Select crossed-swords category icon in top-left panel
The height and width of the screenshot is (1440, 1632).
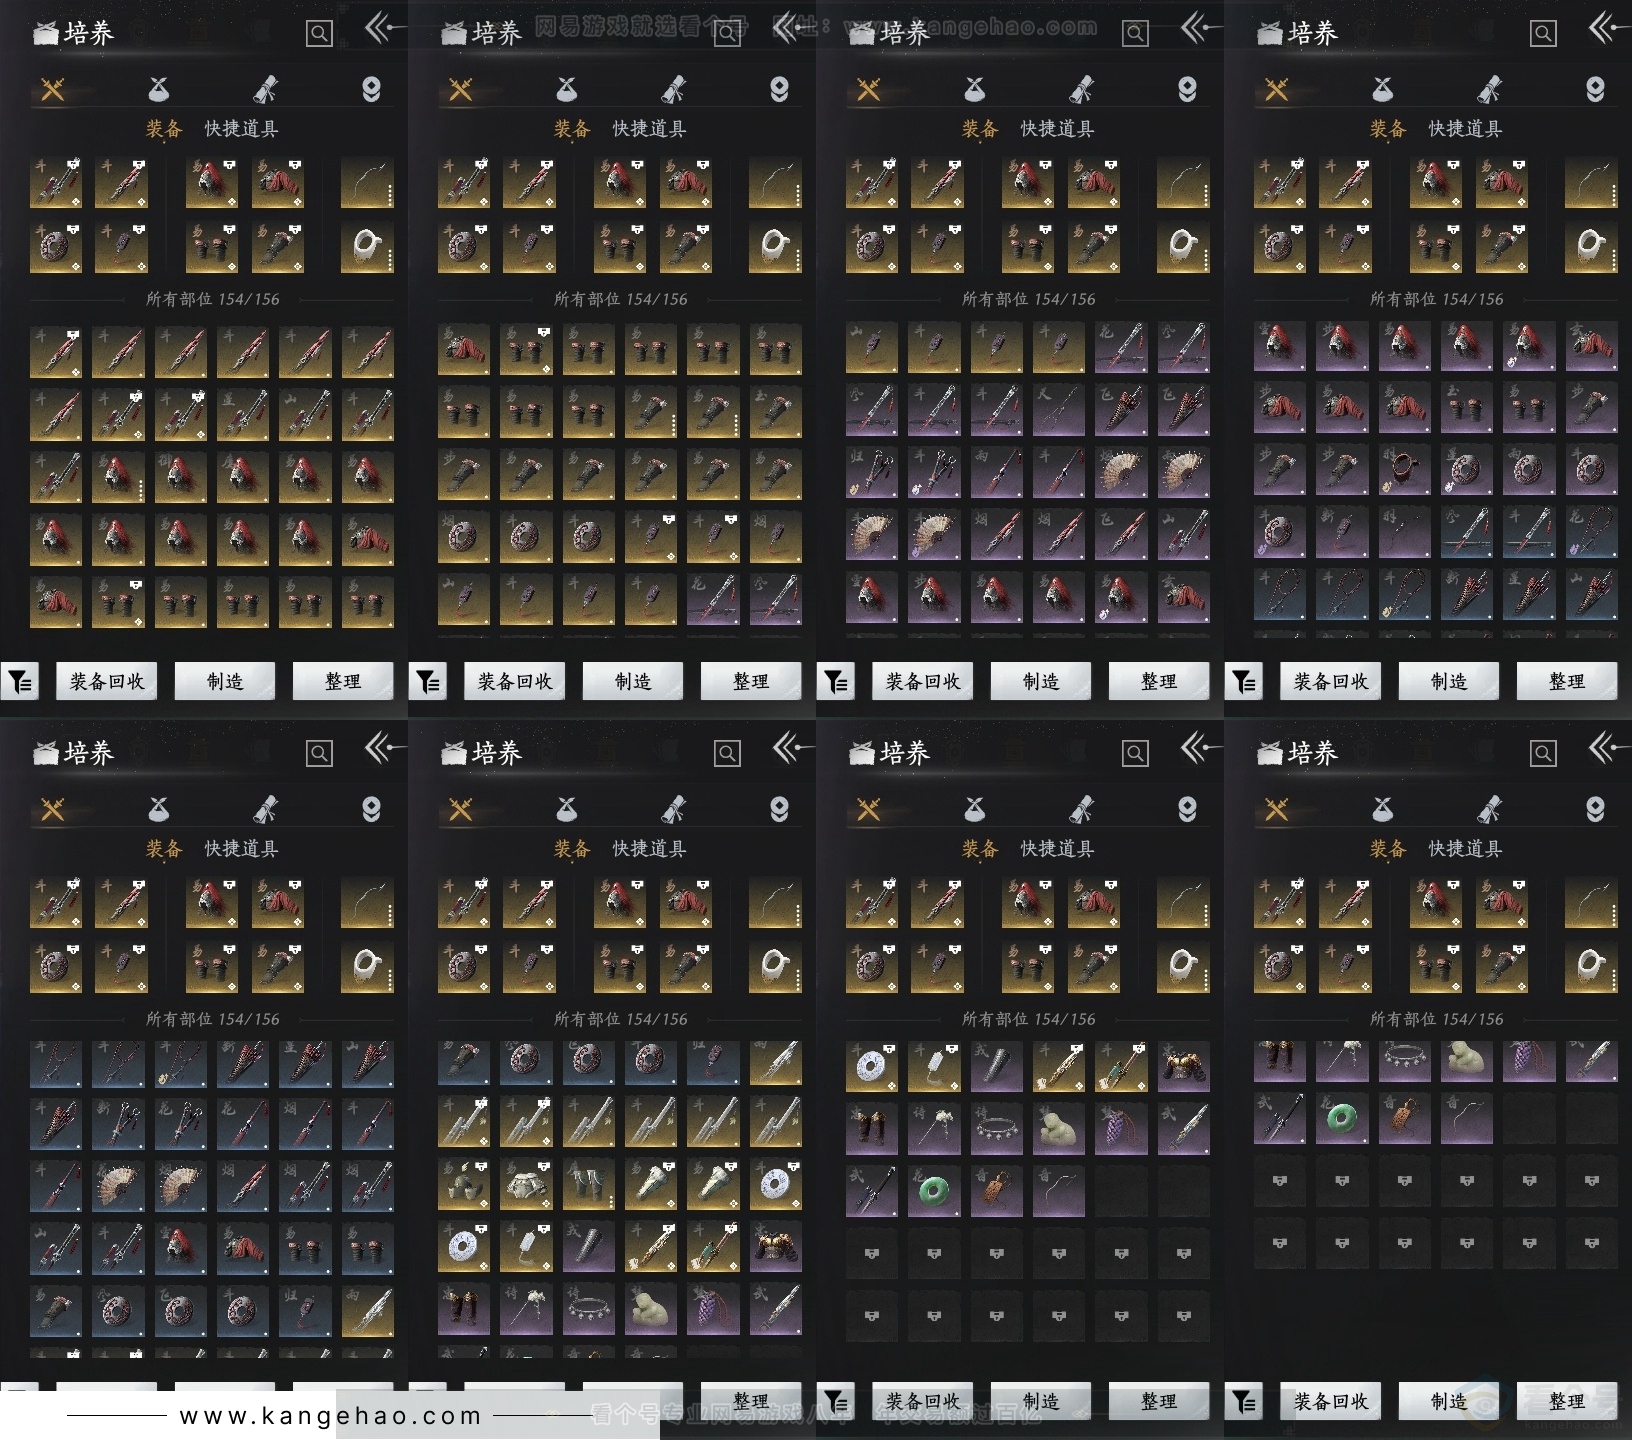click(x=53, y=90)
